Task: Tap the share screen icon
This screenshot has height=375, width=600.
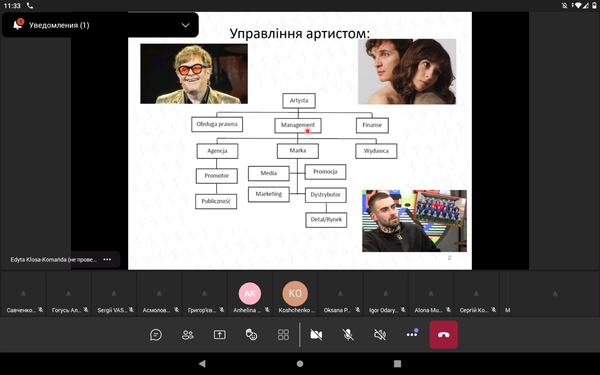Action: (x=220, y=335)
